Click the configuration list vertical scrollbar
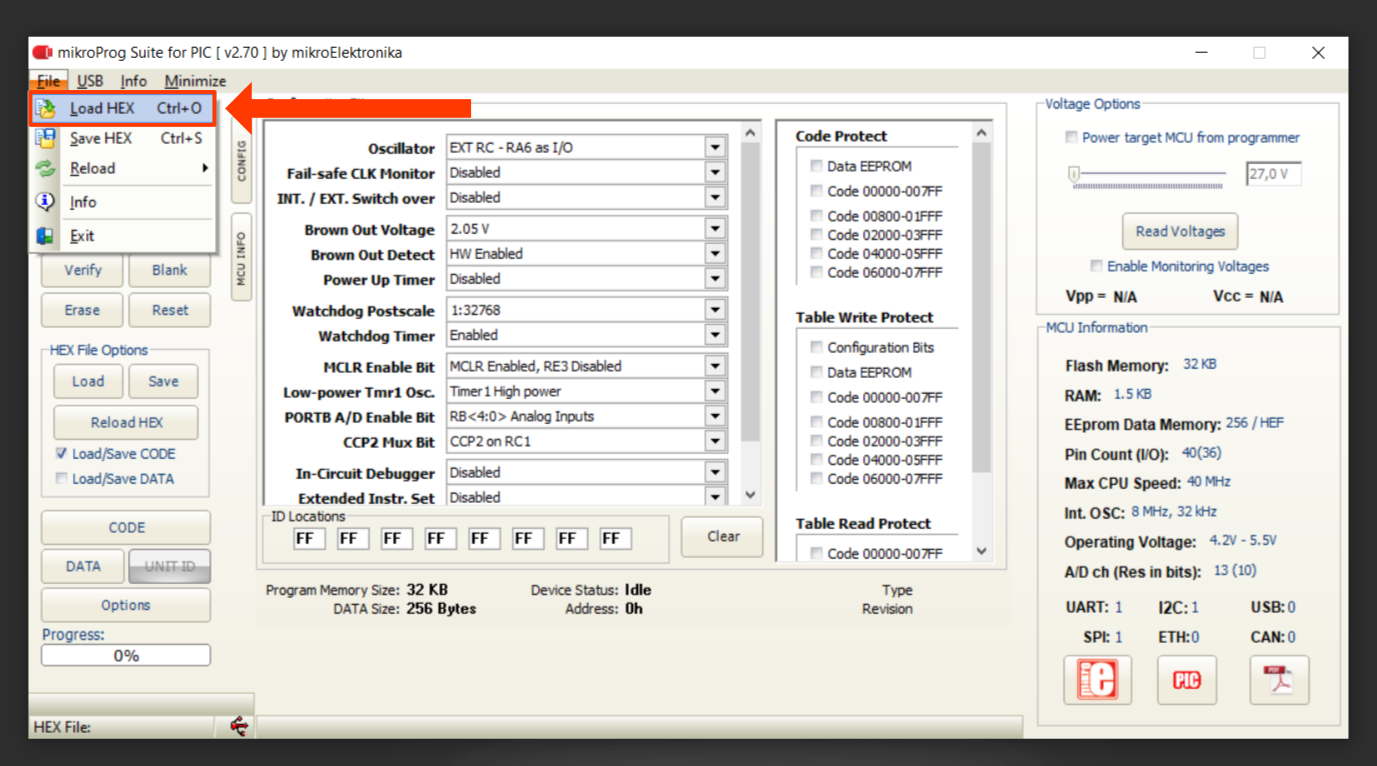Image resolution: width=1377 pixels, height=766 pixels. 751,313
